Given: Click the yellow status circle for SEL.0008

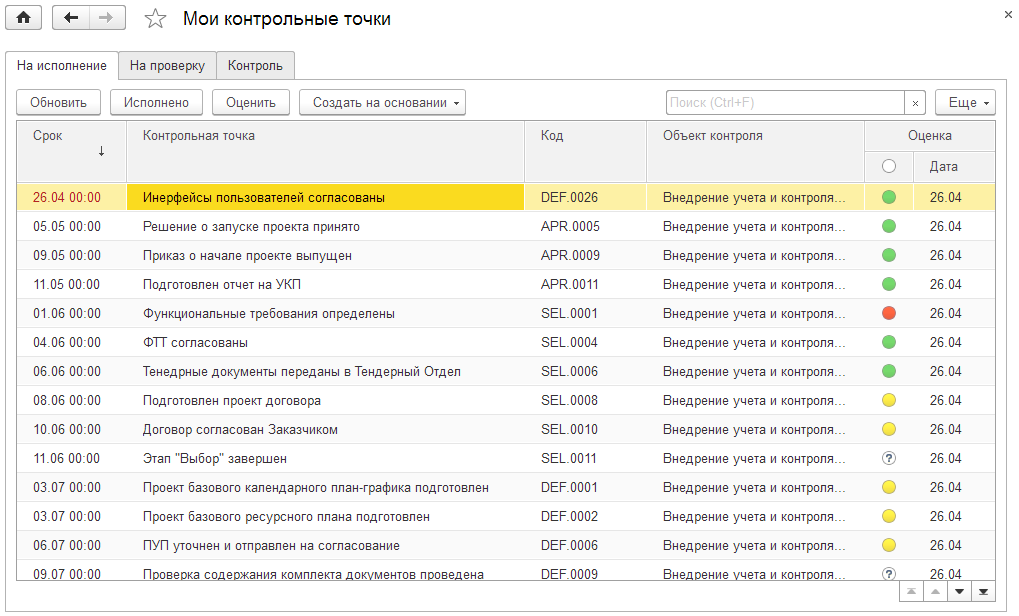Looking at the screenshot, I should tap(888, 401).
